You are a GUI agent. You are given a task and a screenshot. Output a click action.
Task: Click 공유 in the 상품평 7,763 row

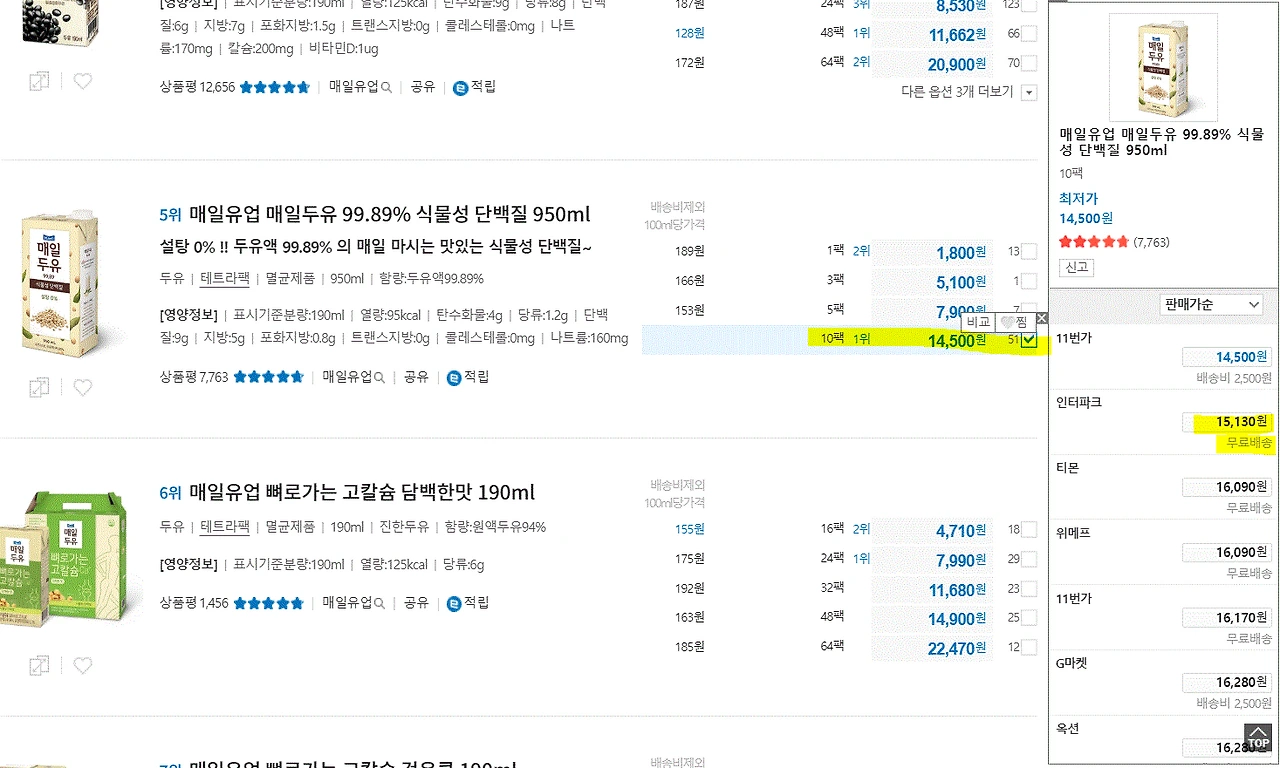pyautogui.click(x=416, y=377)
